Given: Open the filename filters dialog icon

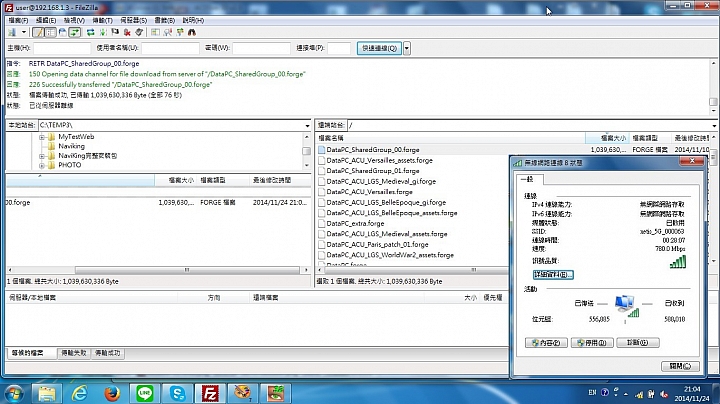Looking at the screenshot, I should pos(155,32).
